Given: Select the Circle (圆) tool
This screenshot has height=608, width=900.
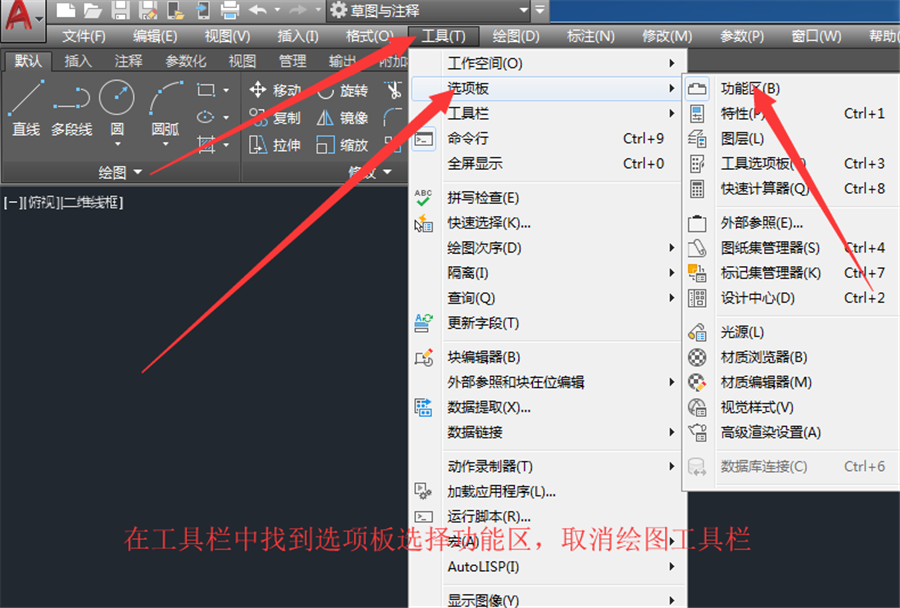Looking at the screenshot, I should click(117, 109).
